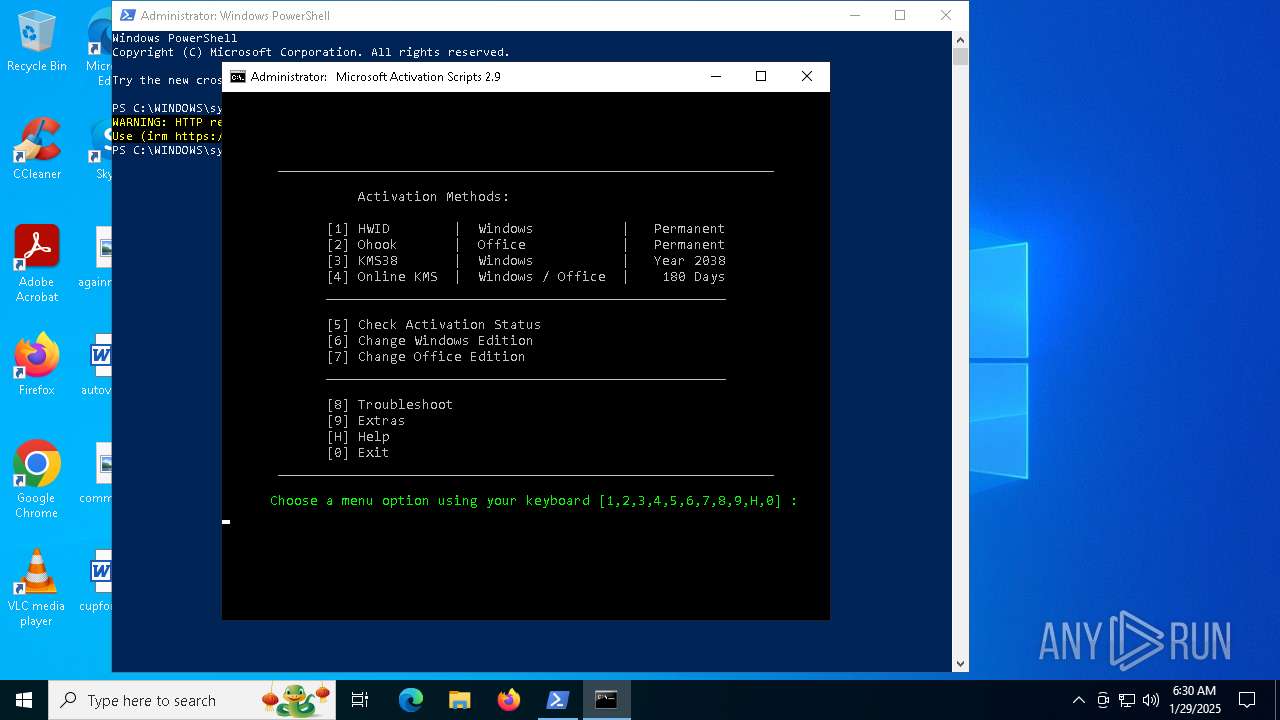Screen dimensions: 1280x720
Task: Click the Activation Scripts window system icon
Action: [x=238, y=77]
